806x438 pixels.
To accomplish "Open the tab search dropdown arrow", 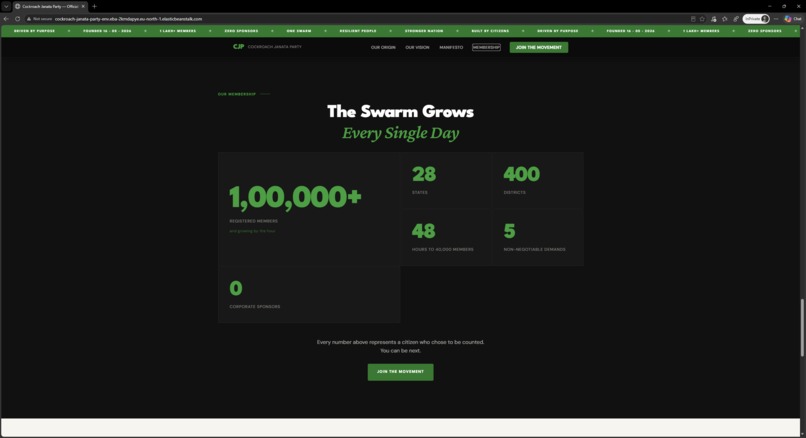I will tap(6, 7).
